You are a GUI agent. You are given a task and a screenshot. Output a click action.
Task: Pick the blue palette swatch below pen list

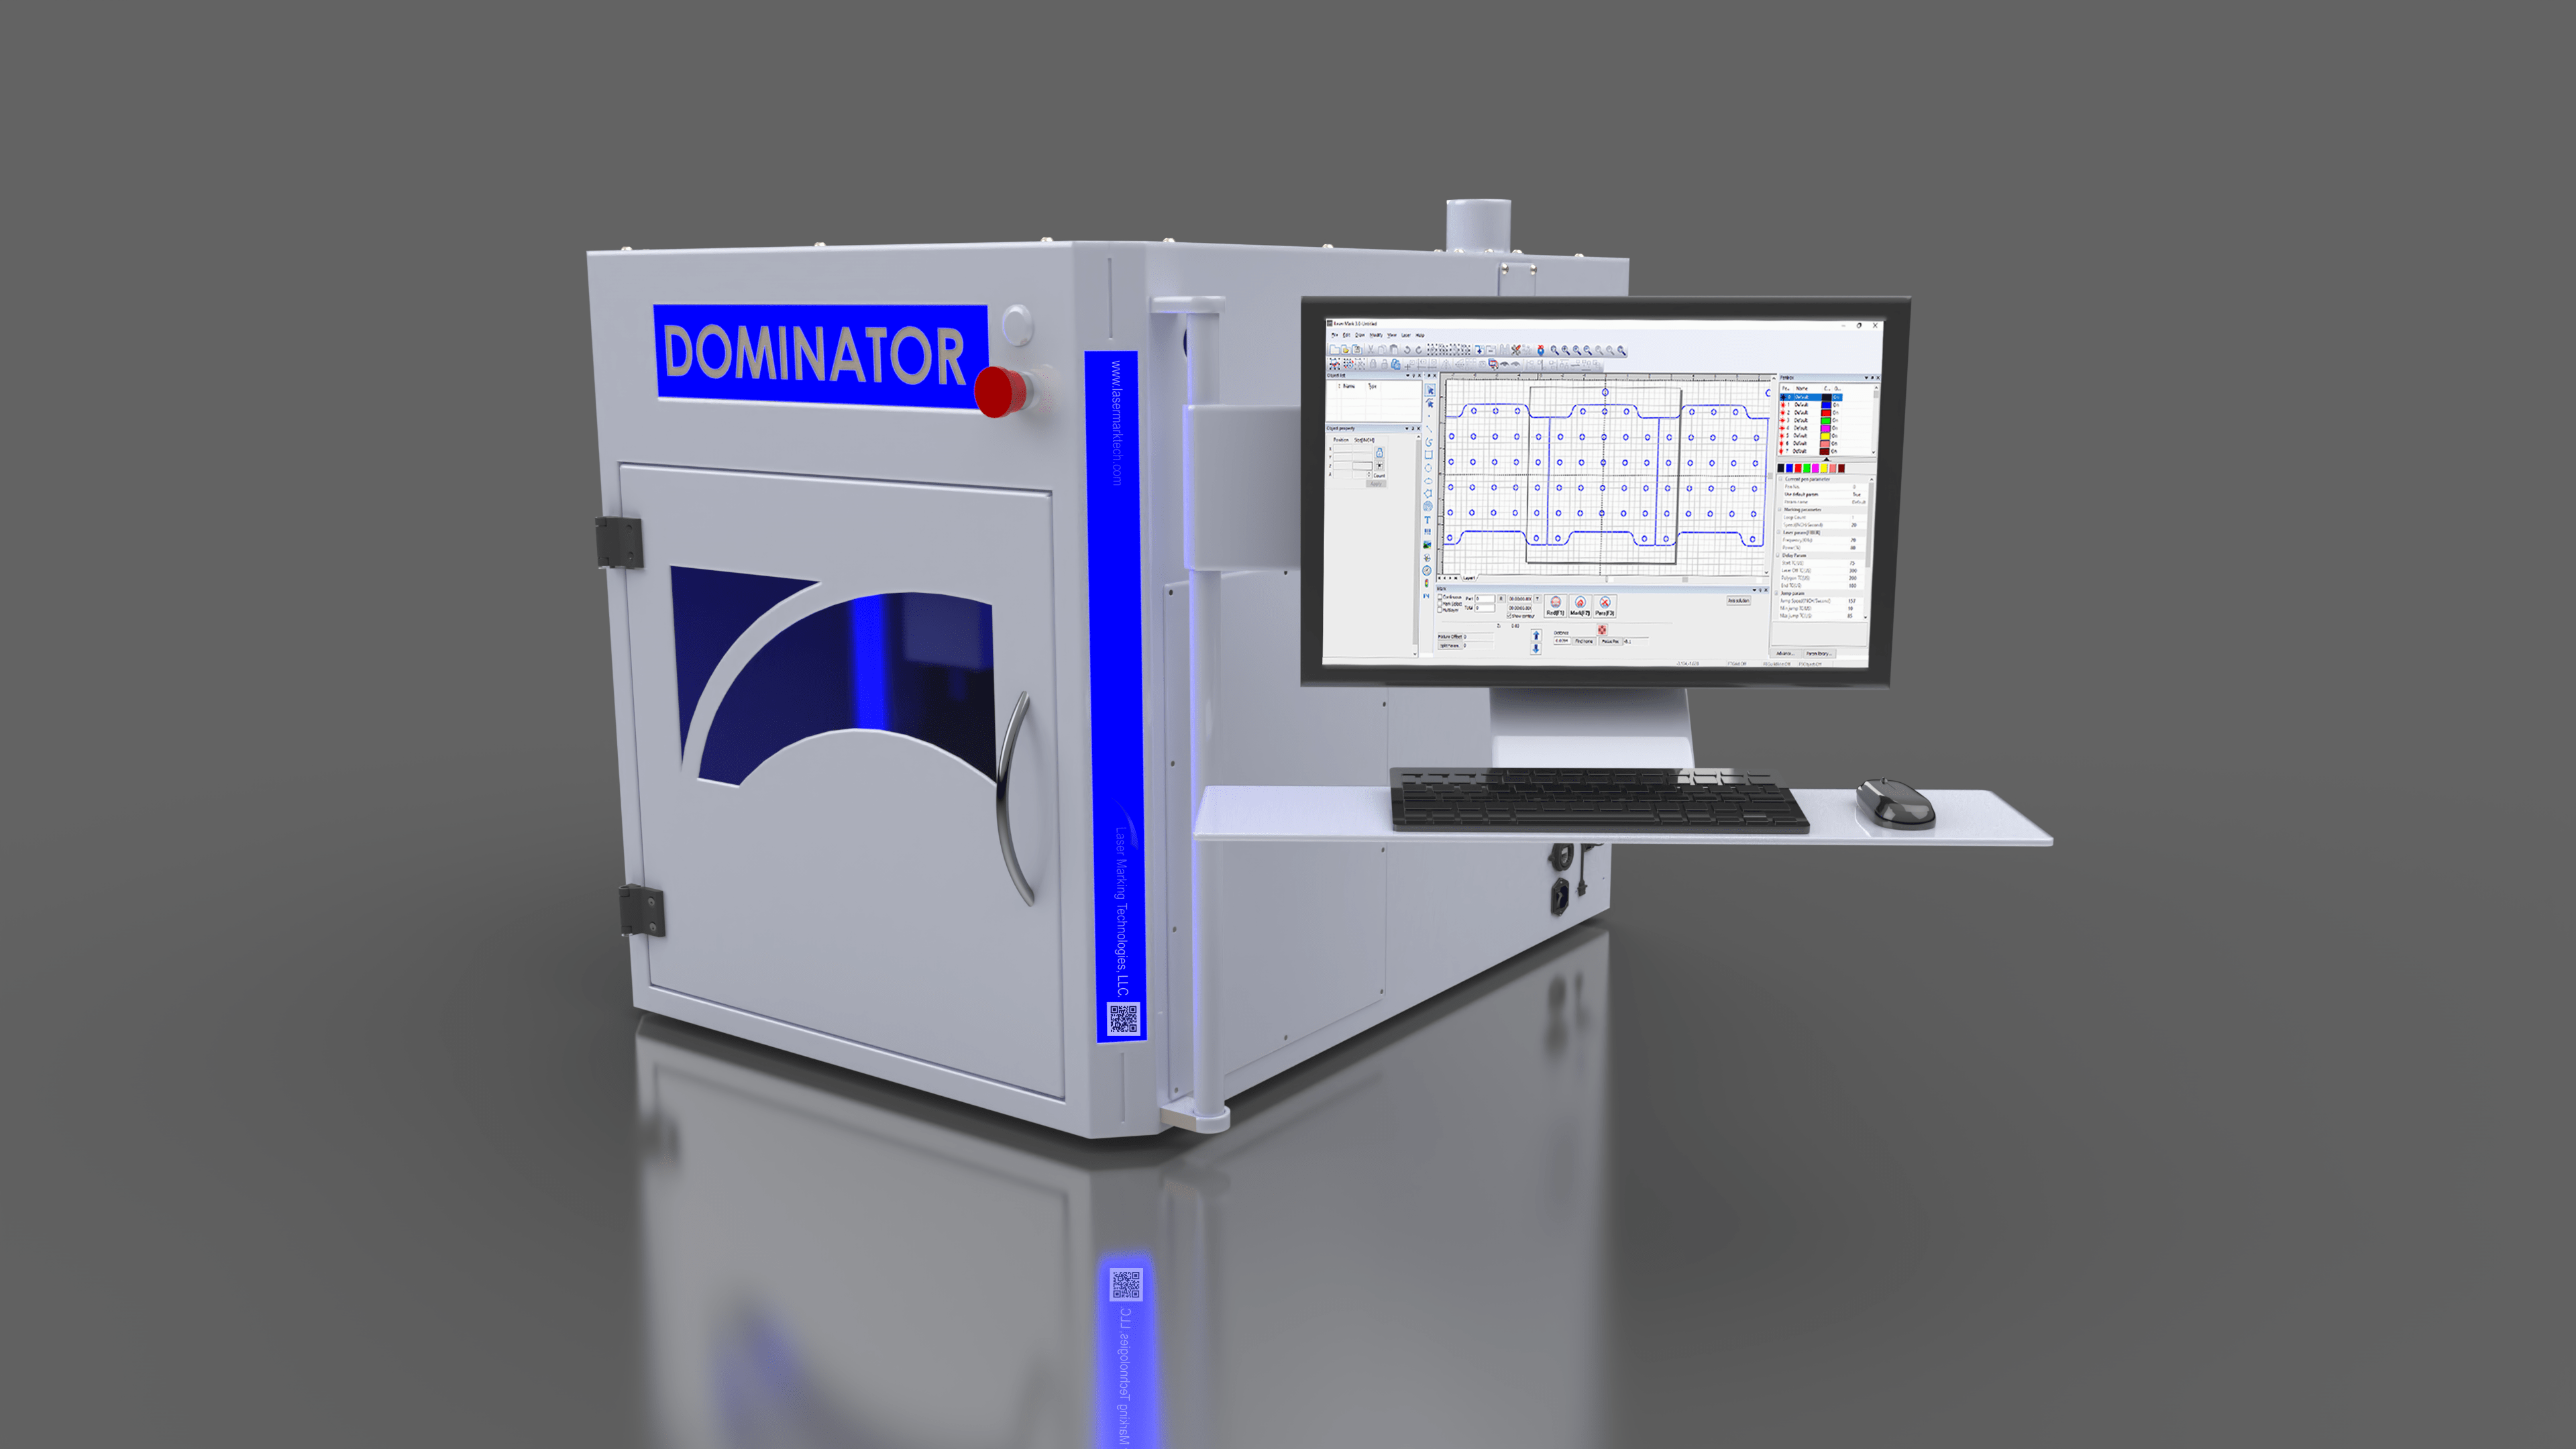pos(1790,469)
